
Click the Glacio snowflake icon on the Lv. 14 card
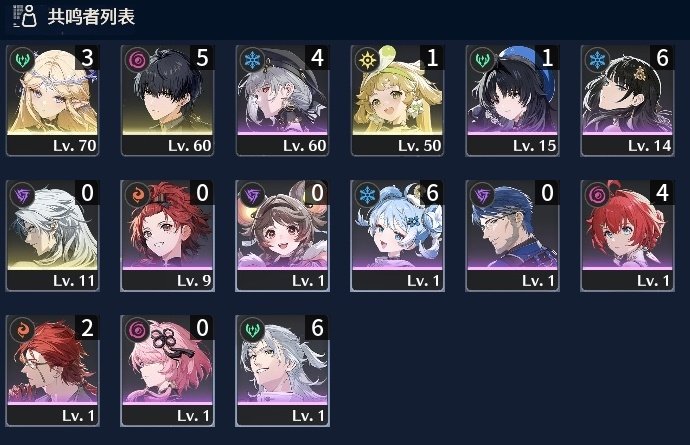[597, 59]
